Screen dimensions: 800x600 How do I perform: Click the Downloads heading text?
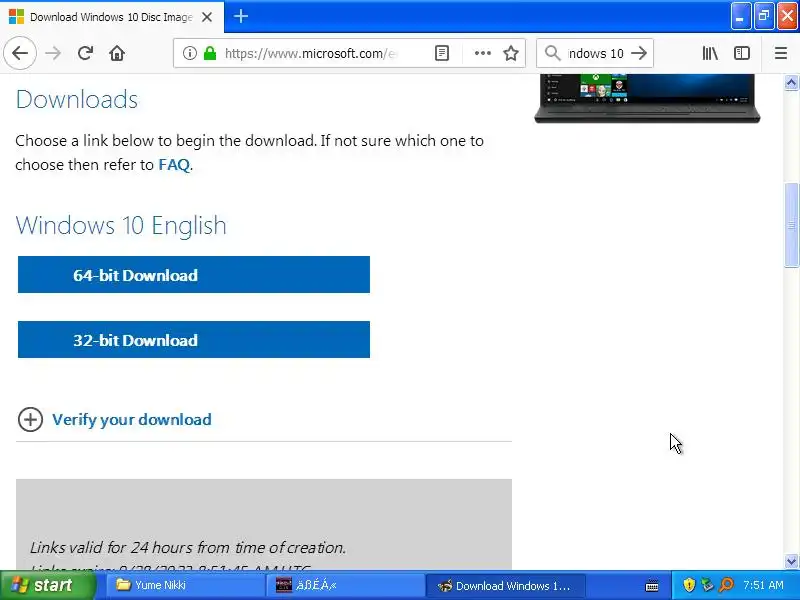click(x=77, y=99)
